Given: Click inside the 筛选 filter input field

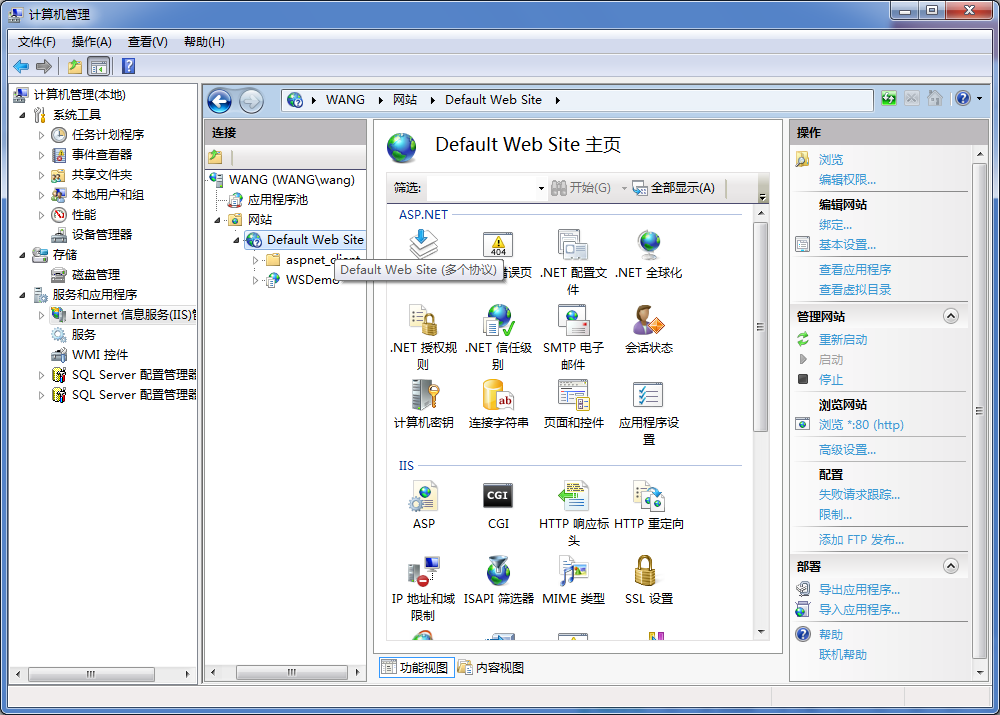Looking at the screenshot, I should (482, 188).
